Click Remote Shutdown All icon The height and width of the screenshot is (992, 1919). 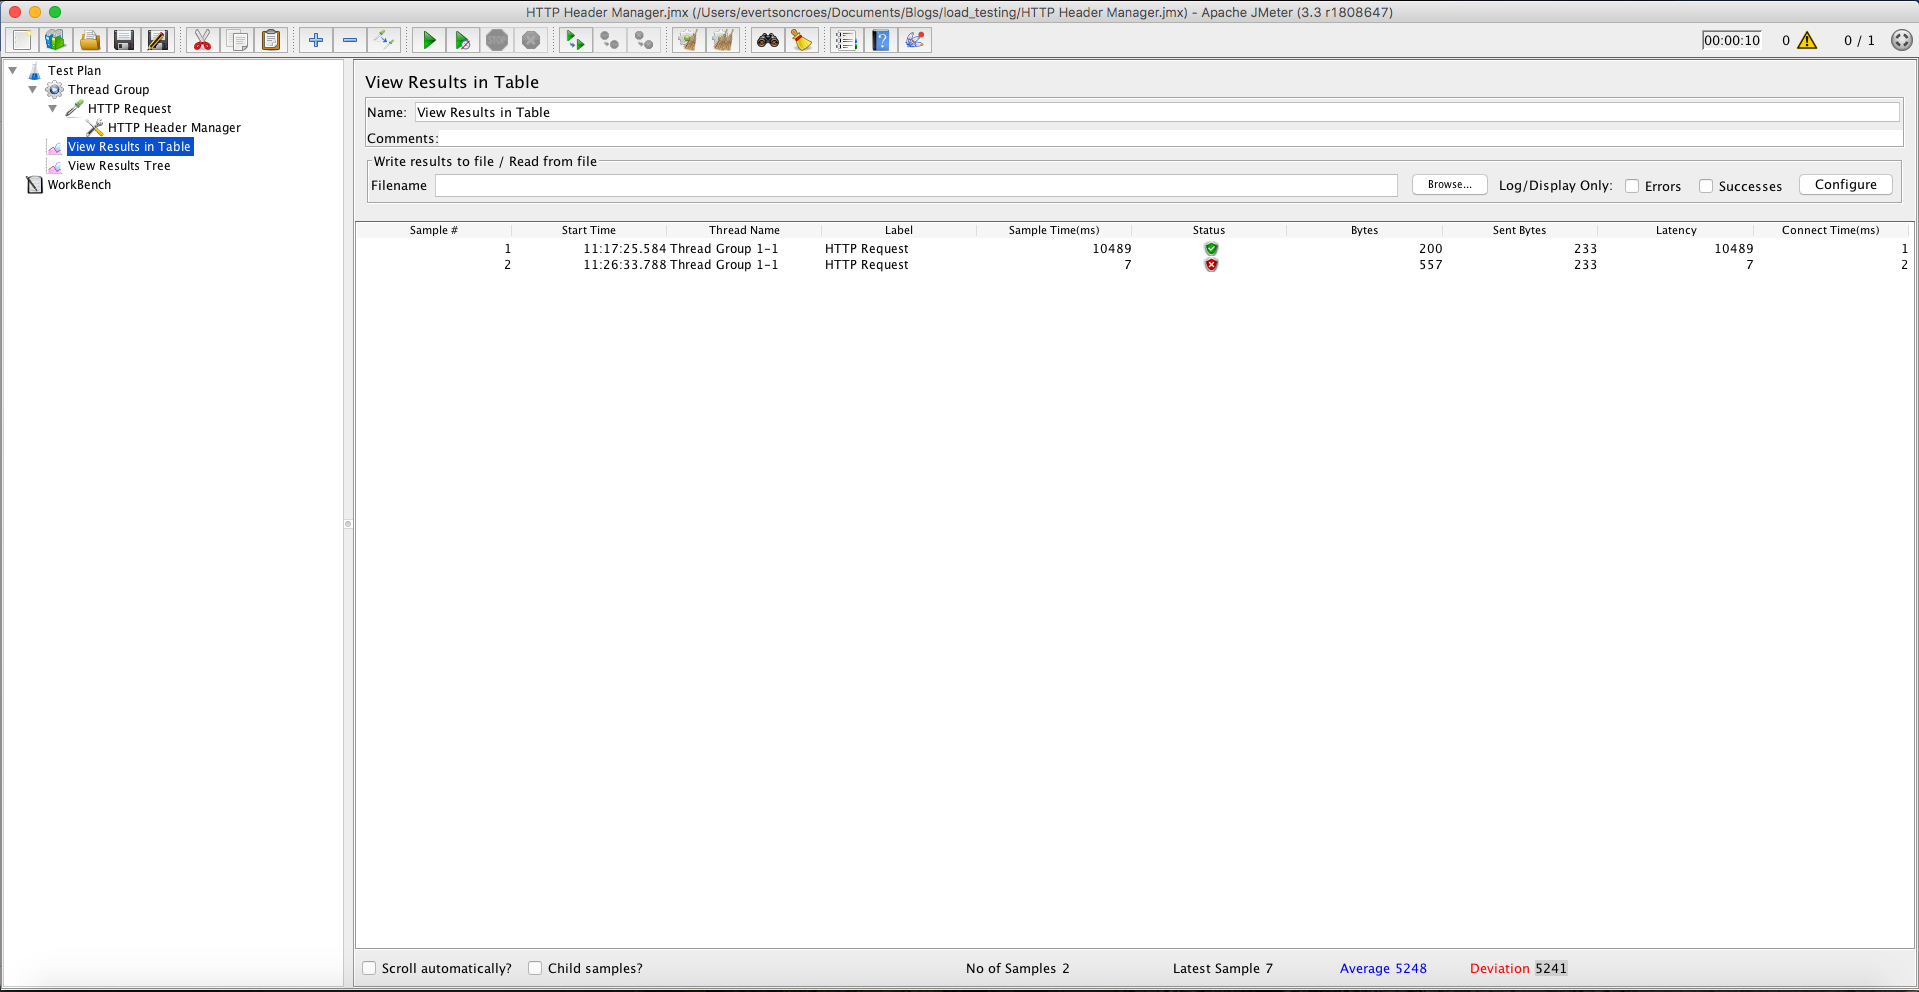[644, 40]
